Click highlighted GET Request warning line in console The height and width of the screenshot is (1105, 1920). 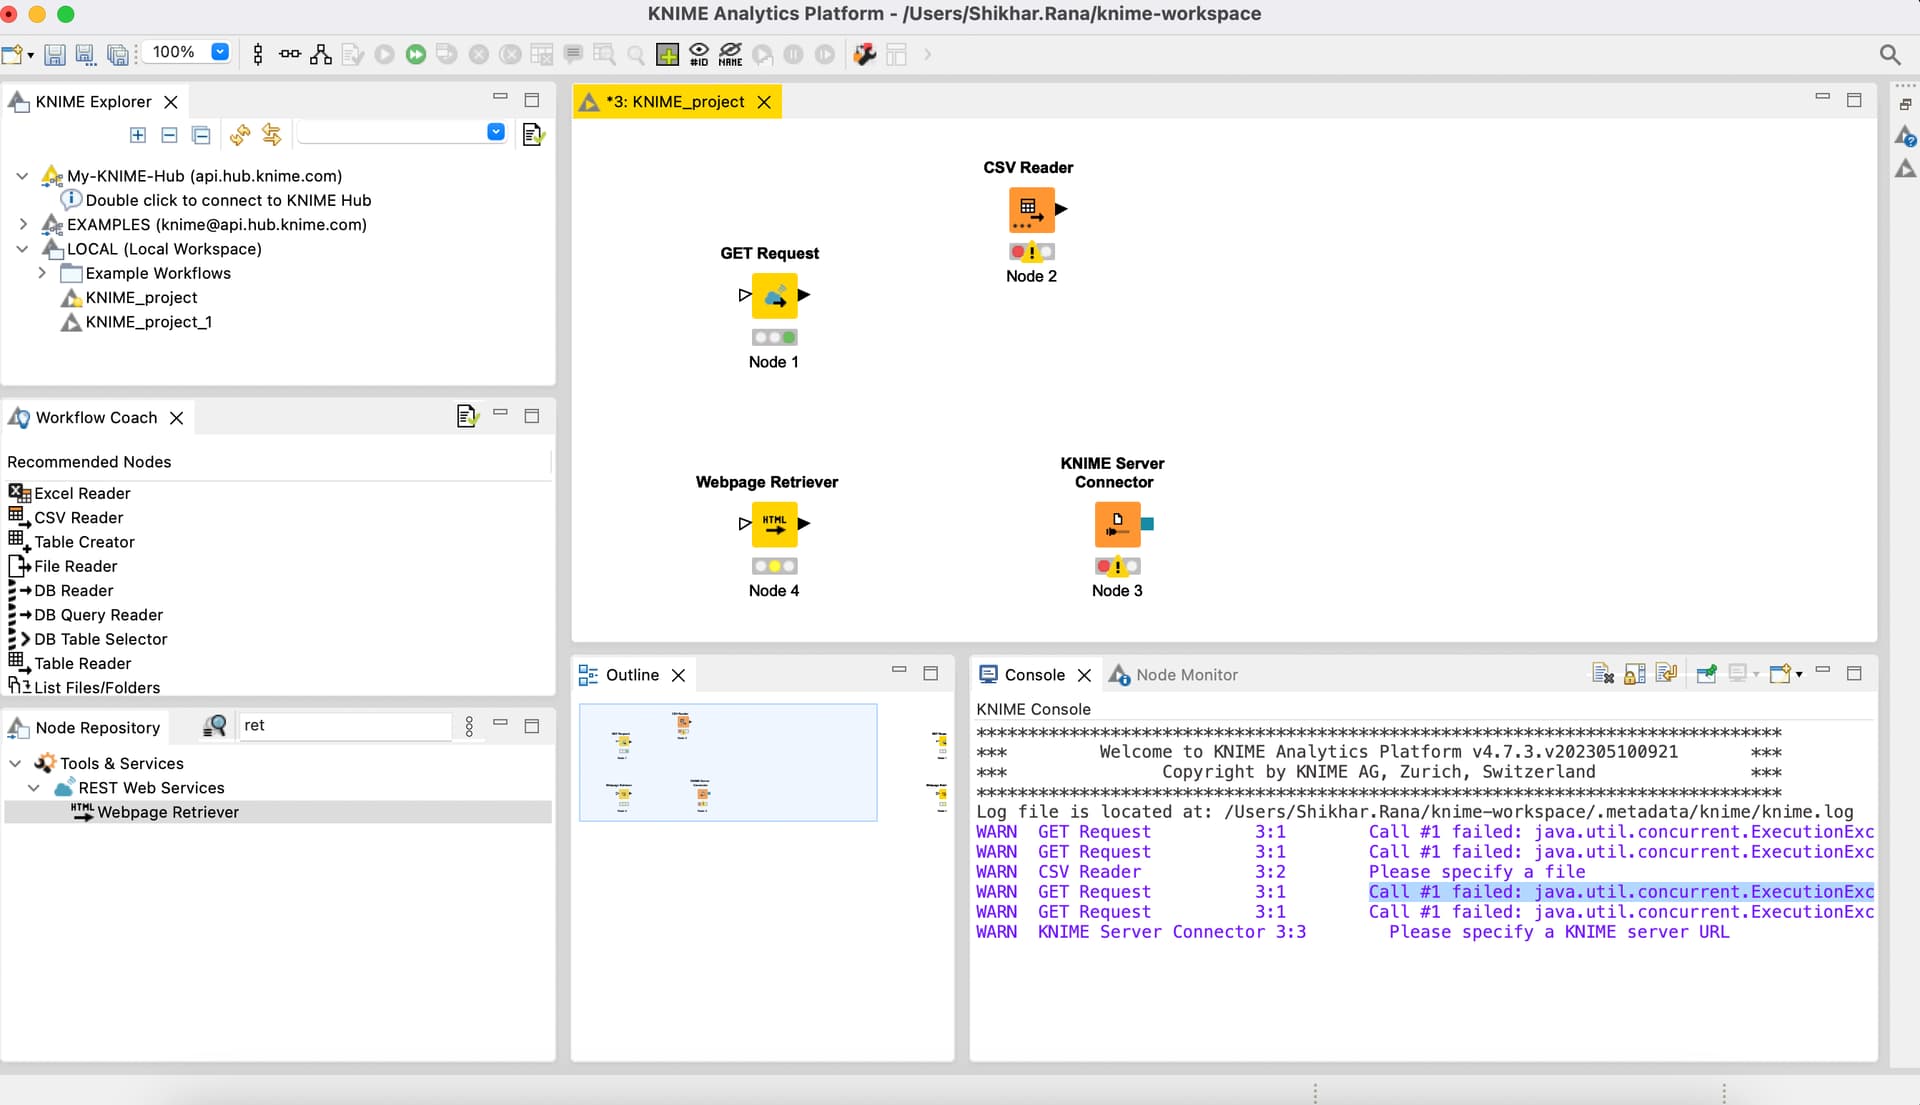[x=1426, y=892]
